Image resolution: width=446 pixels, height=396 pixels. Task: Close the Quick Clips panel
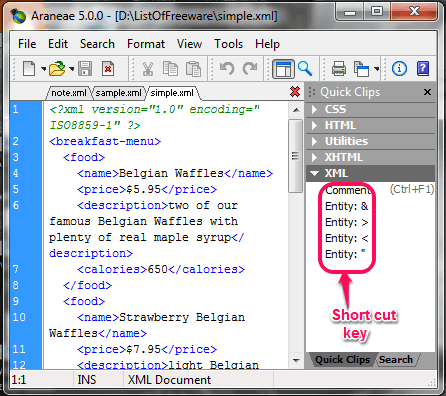[x=427, y=92]
